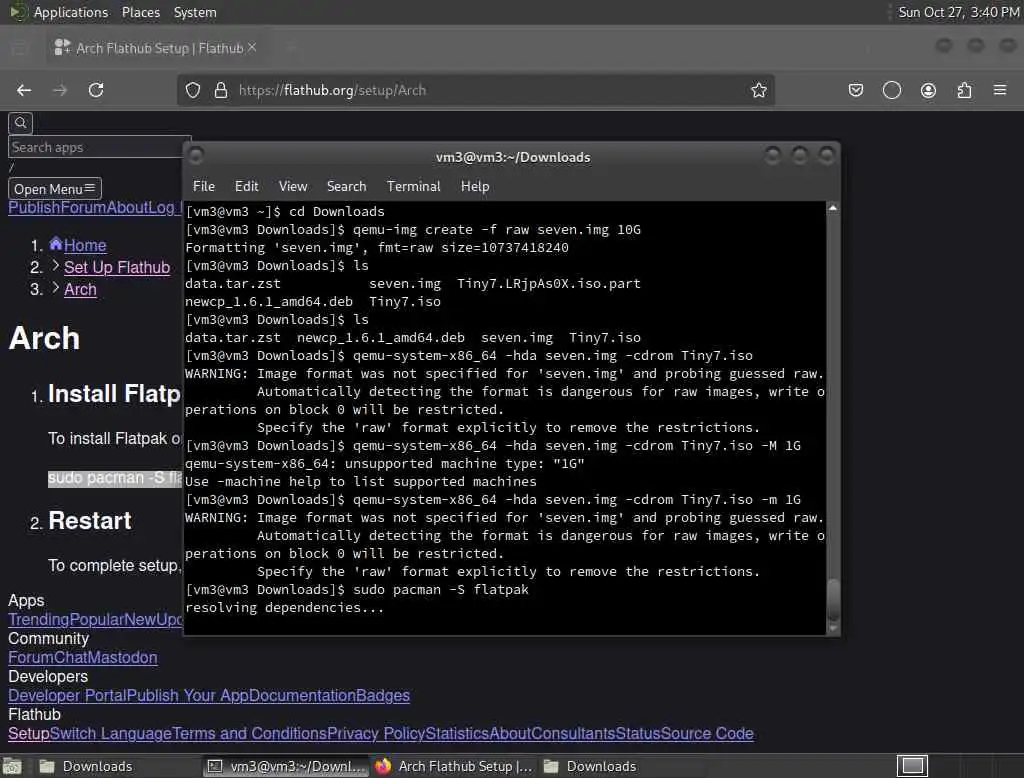Viewport: 1024px width, 778px height.
Task: Open the Developer Portal link
Action: tap(67, 695)
